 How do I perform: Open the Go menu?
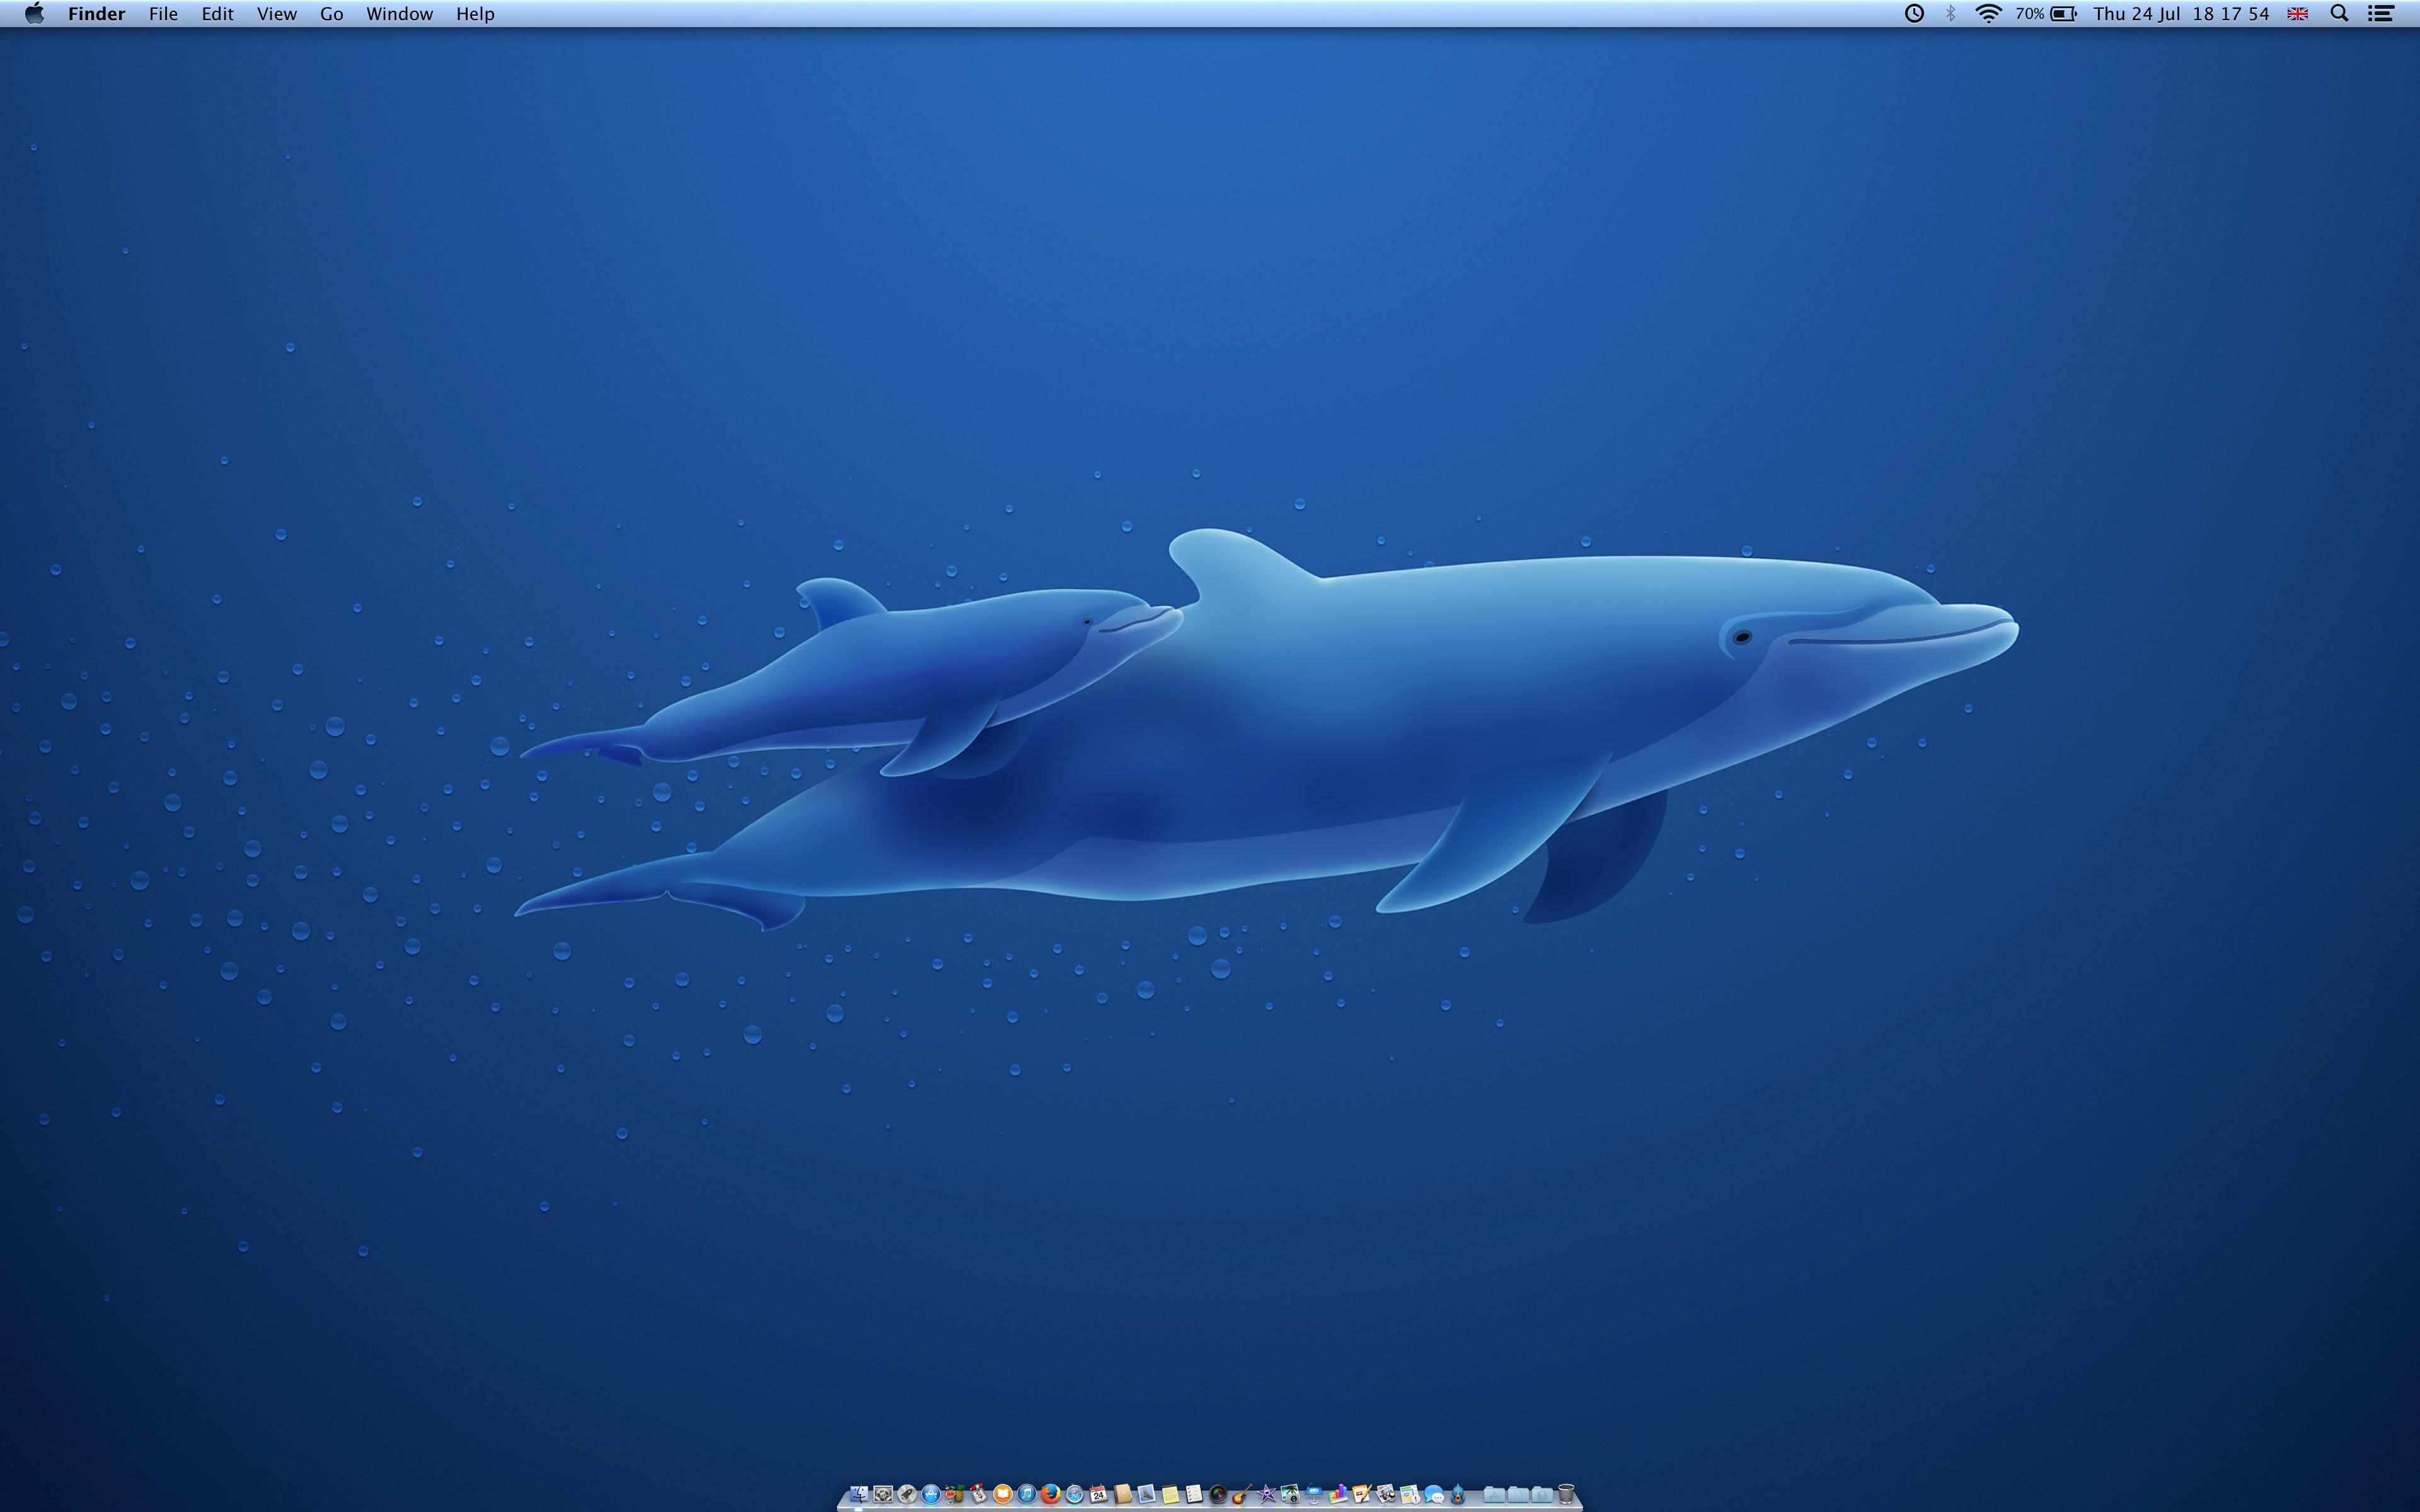pos(331,14)
